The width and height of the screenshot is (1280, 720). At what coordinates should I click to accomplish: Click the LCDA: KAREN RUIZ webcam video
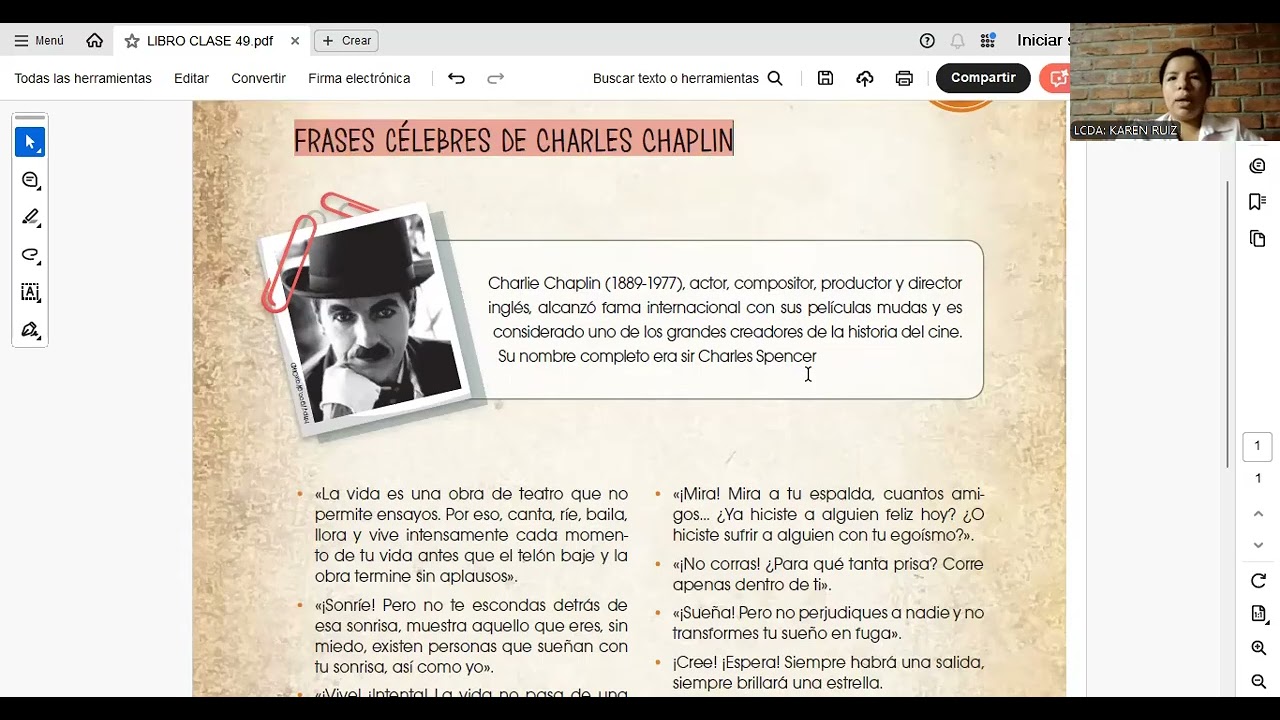coord(1175,82)
